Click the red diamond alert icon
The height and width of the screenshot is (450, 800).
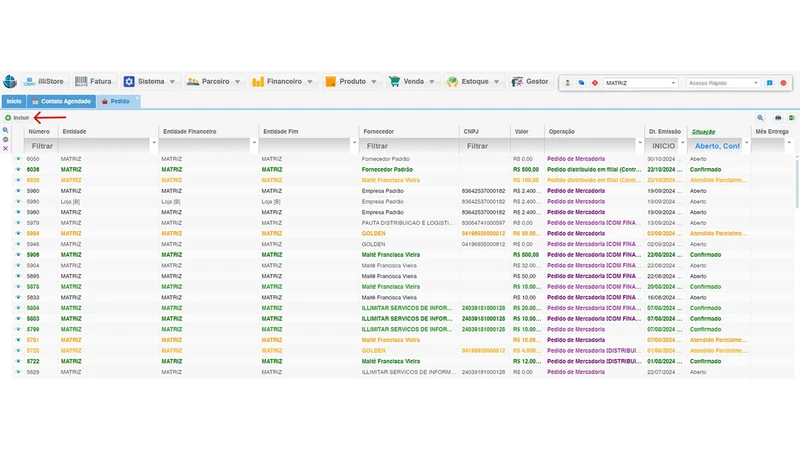[595, 83]
